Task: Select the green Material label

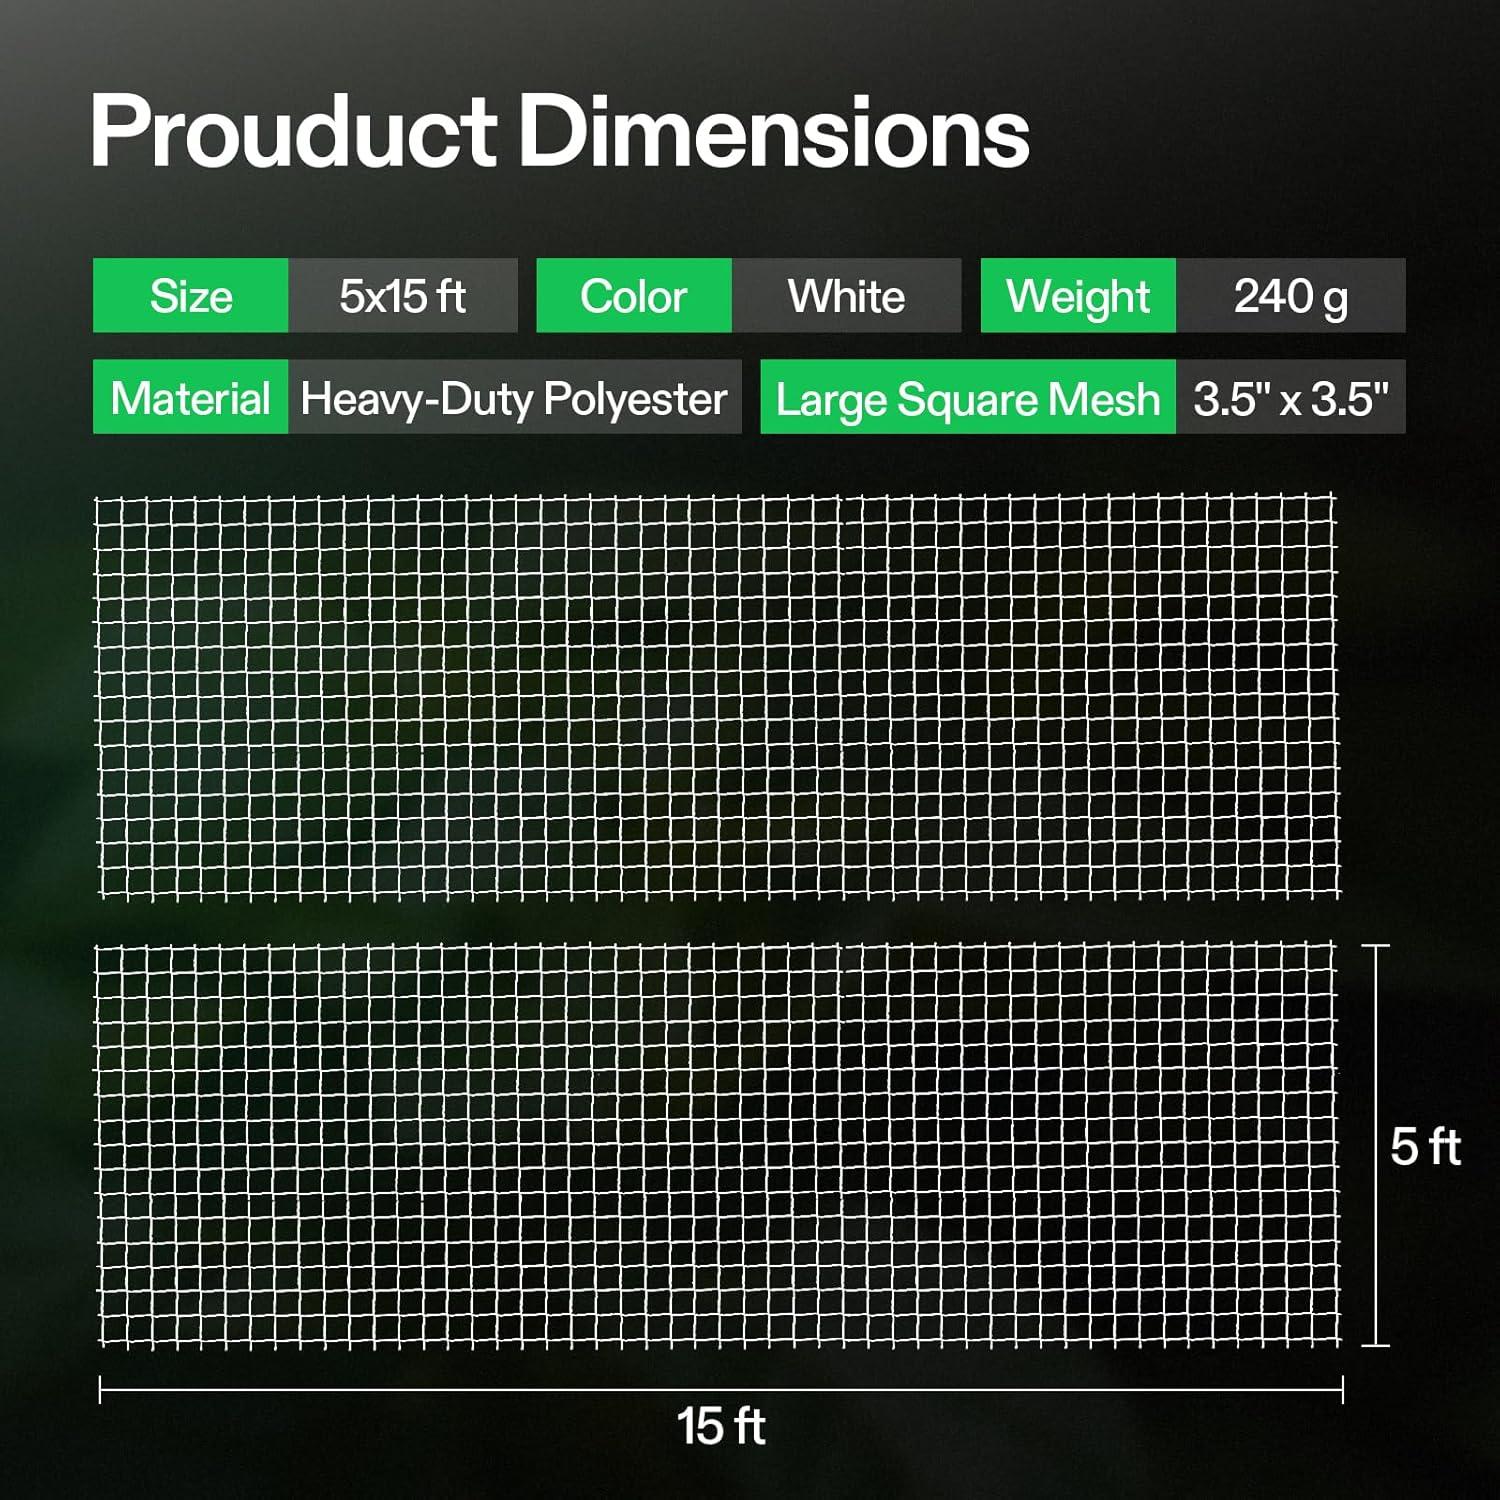Action: point(191,397)
